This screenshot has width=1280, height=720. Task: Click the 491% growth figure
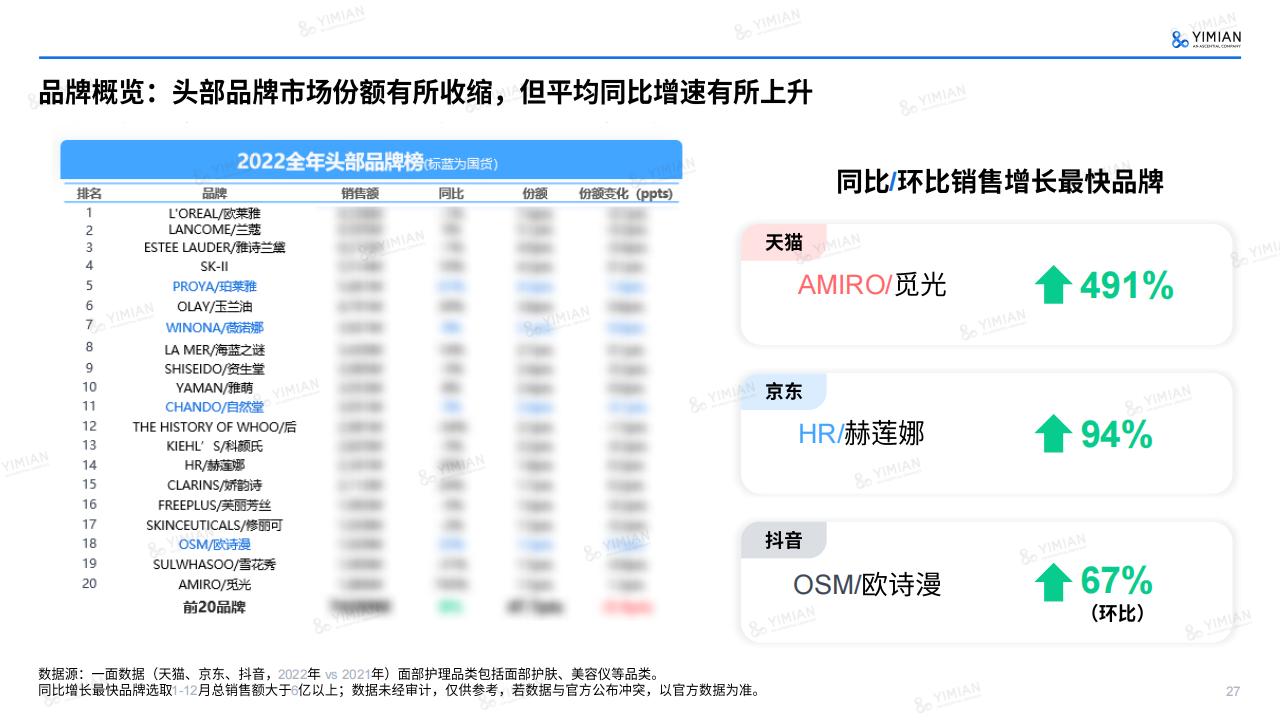point(1127,287)
